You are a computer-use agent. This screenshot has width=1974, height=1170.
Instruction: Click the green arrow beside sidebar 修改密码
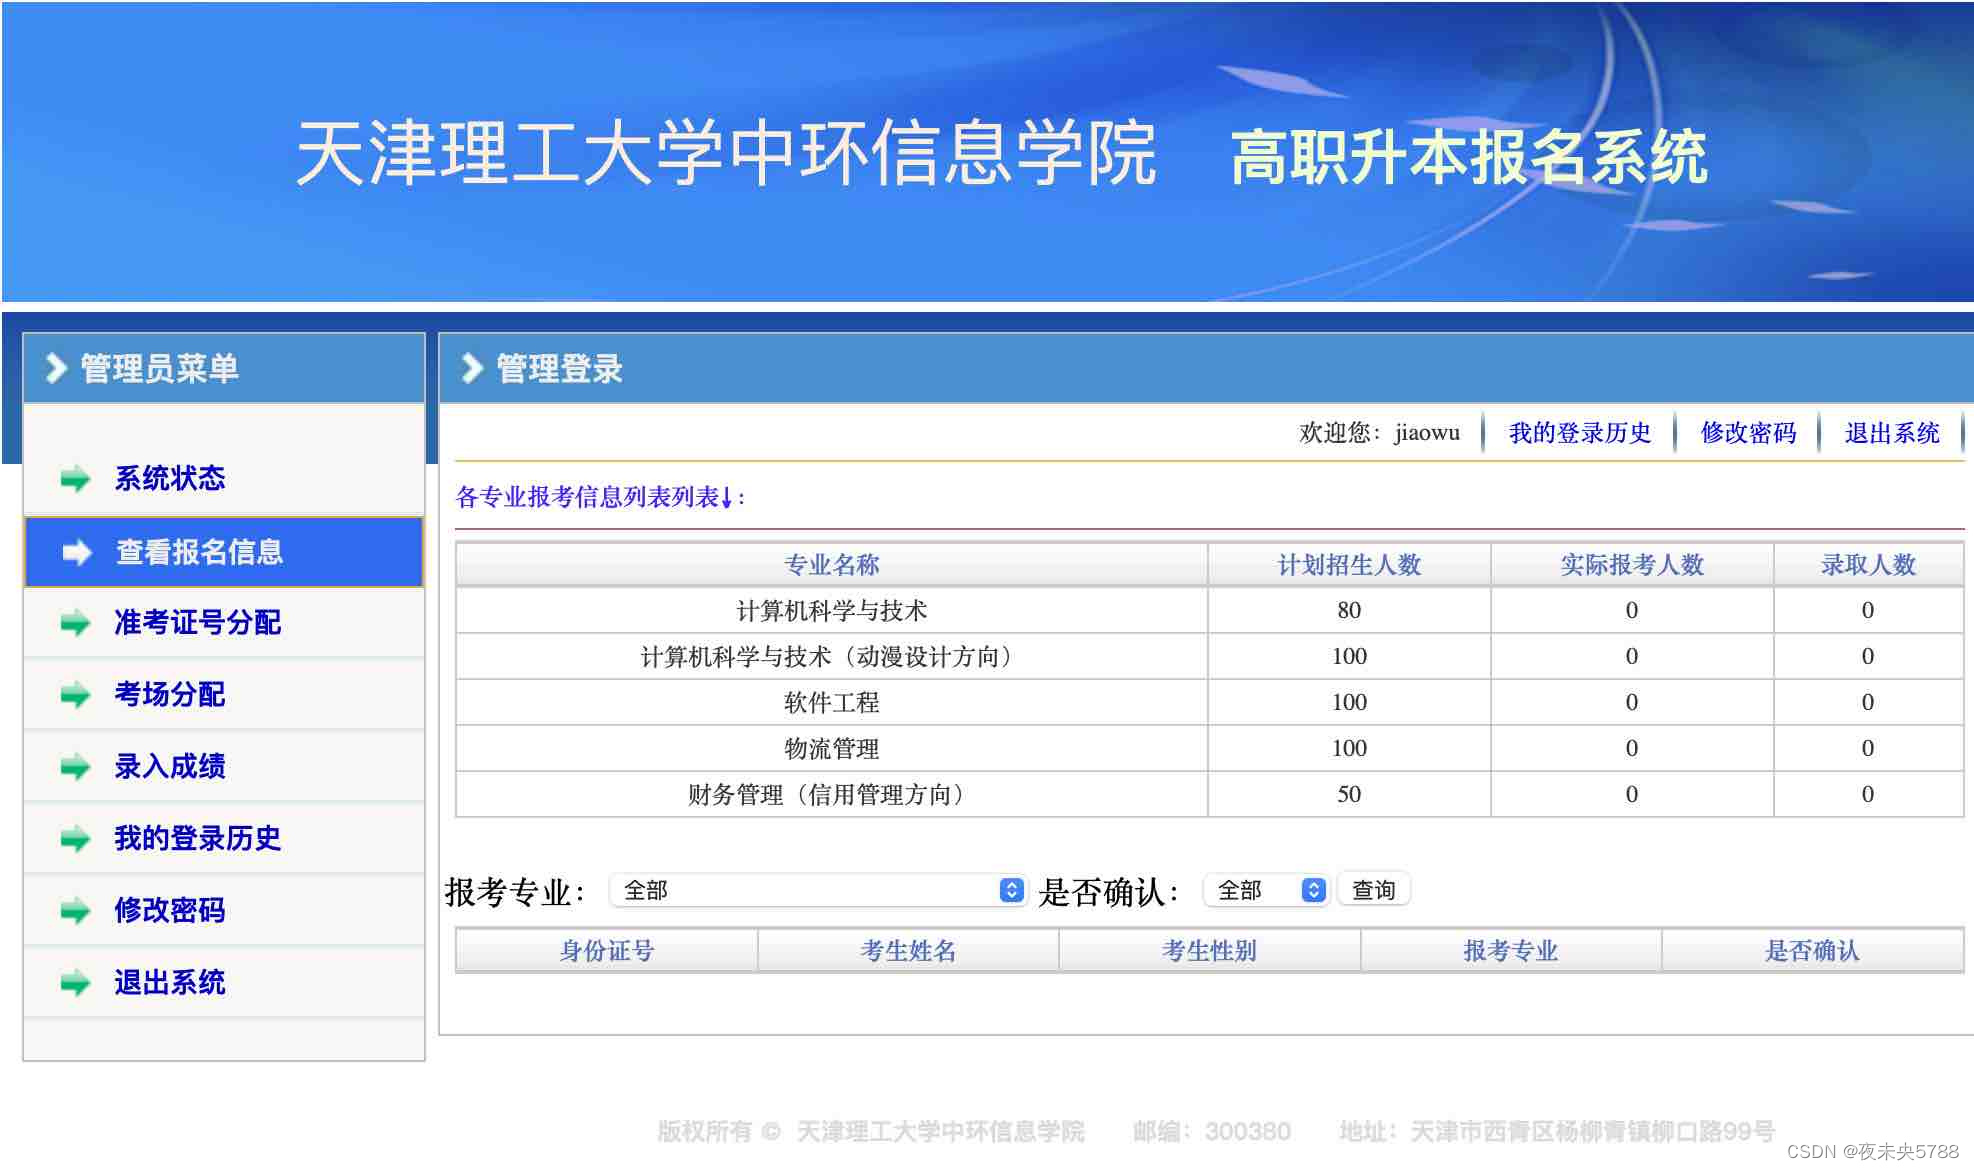(75, 911)
